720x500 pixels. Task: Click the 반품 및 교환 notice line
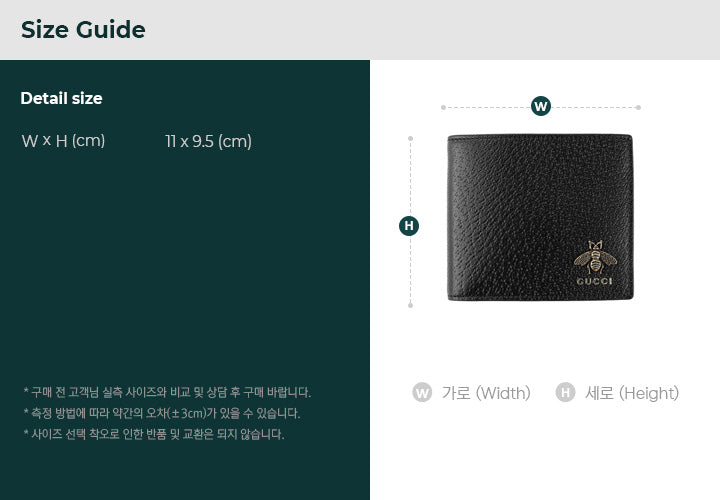154,434
